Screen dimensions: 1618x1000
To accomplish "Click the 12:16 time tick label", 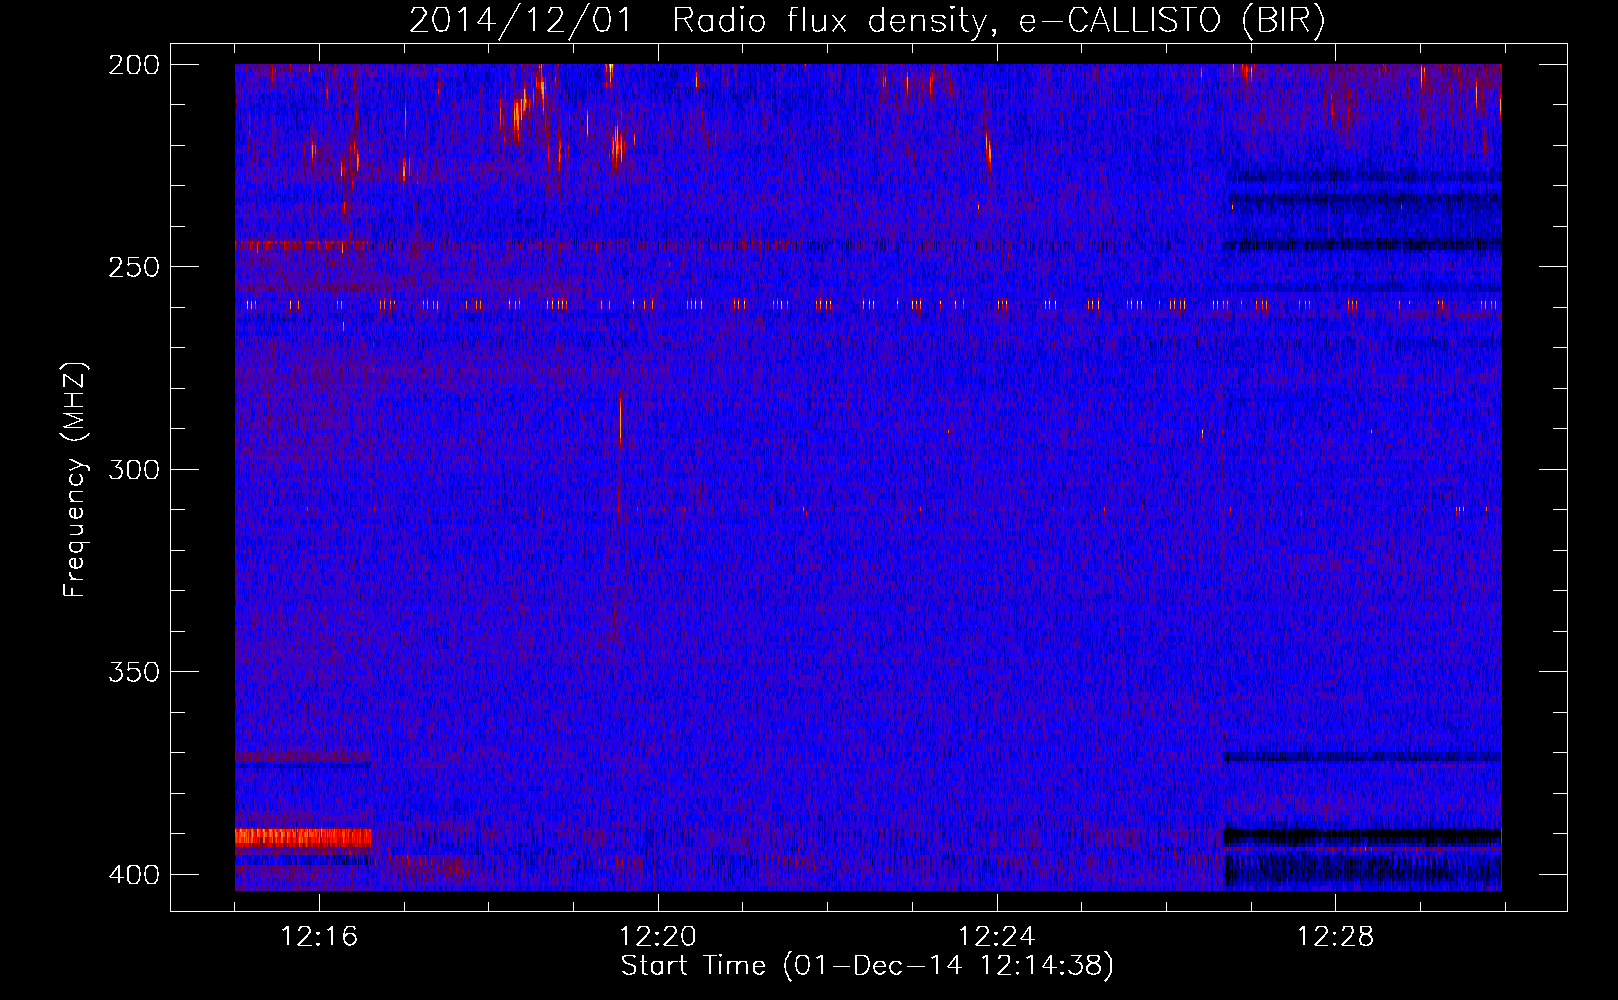I will [319, 937].
